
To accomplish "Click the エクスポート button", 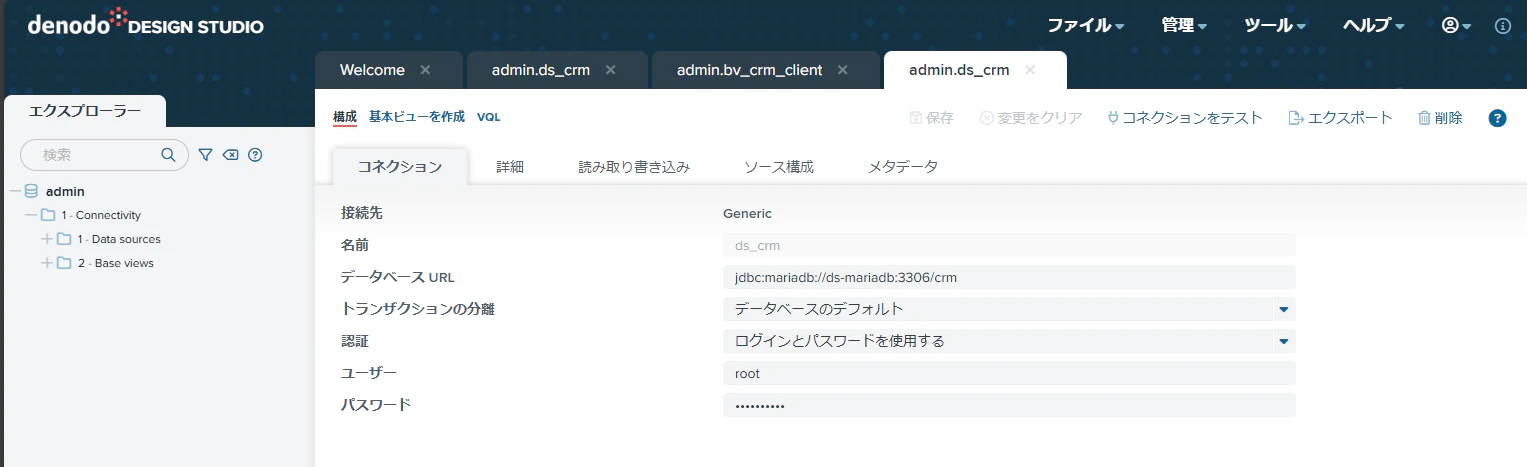I will coord(1340,118).
